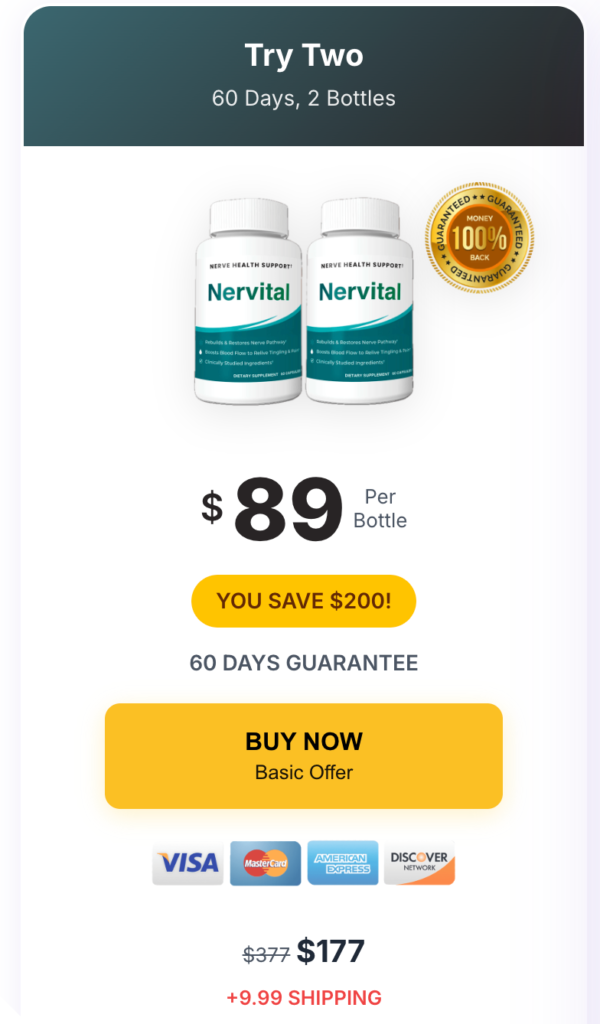Click the $177 total price
The image size is (600, 1024).
pos(330,952)
